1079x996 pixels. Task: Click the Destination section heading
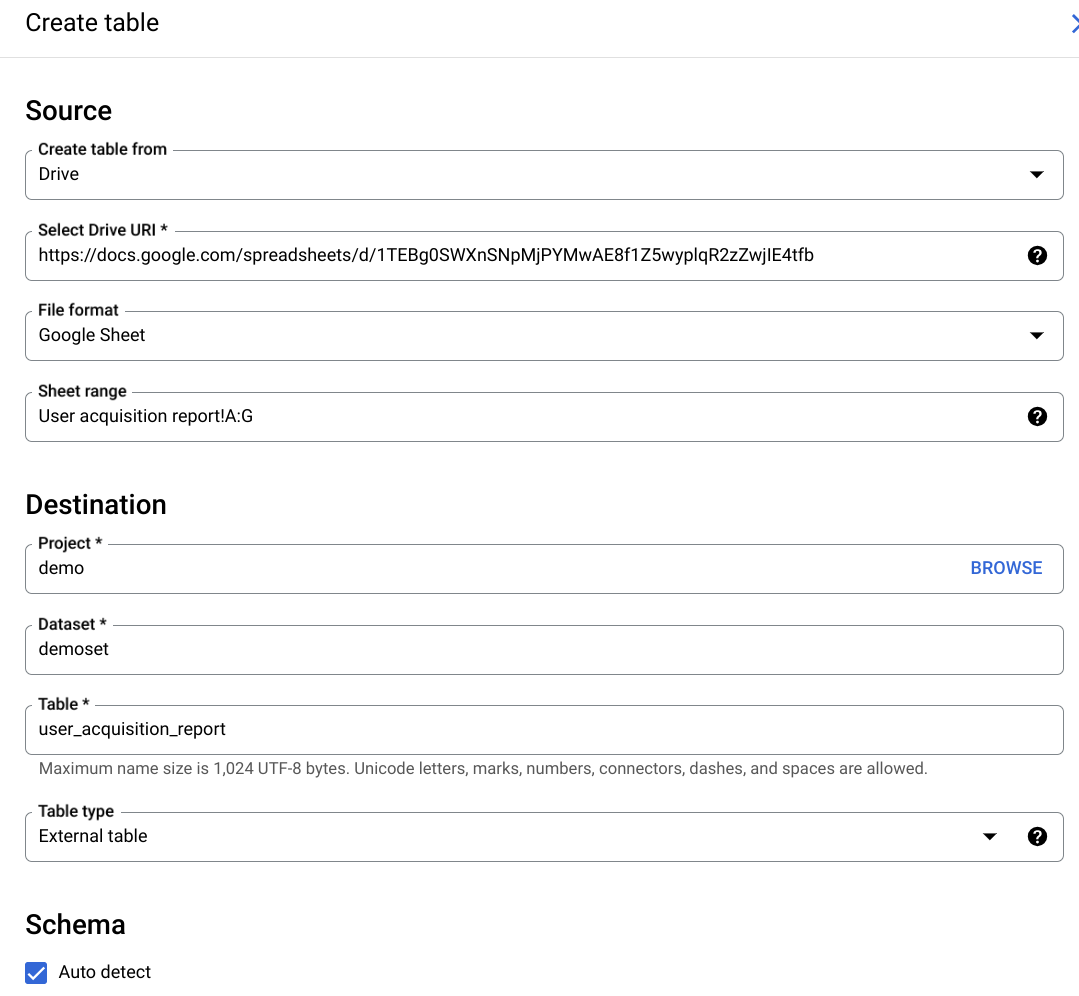click(96, 504)
